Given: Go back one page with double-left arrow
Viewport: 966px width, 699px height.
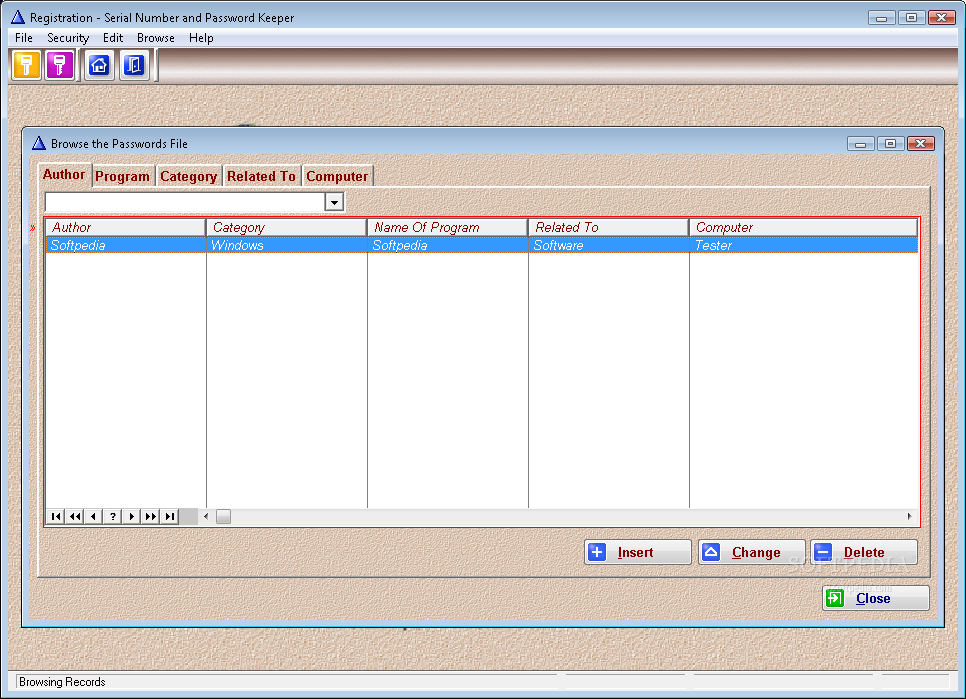Looking at the screenshot, I should click(75, 517).
